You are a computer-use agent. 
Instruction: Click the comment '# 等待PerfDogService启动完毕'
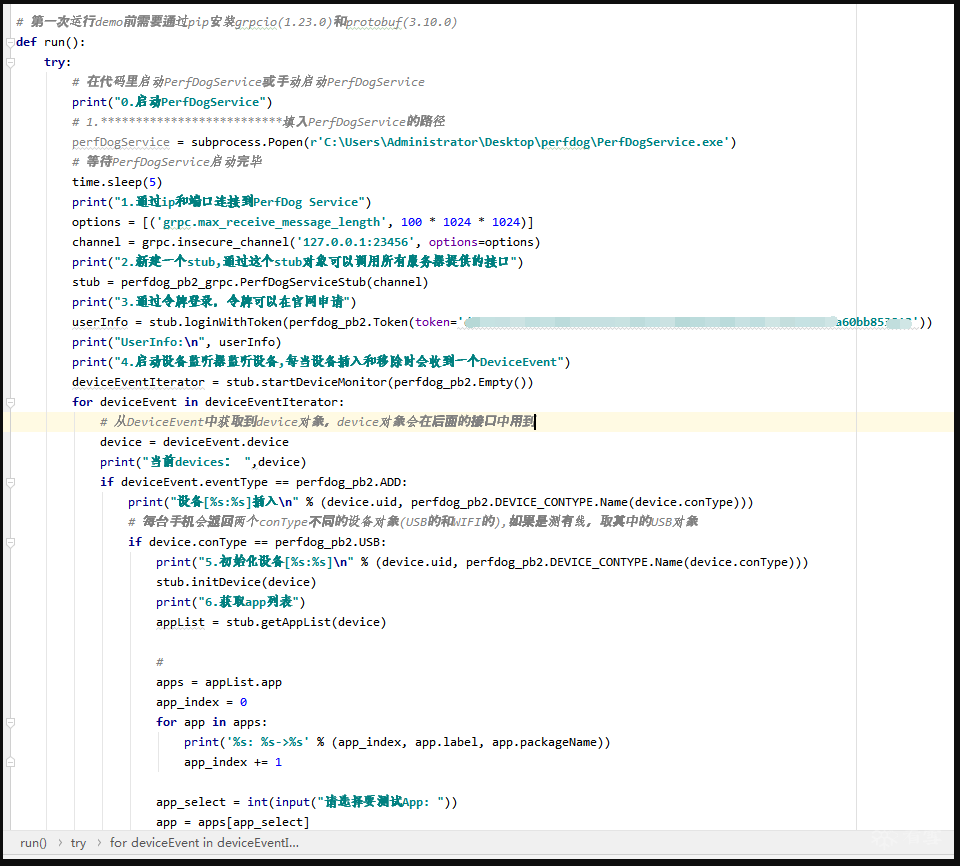click(x=167, y=162)
